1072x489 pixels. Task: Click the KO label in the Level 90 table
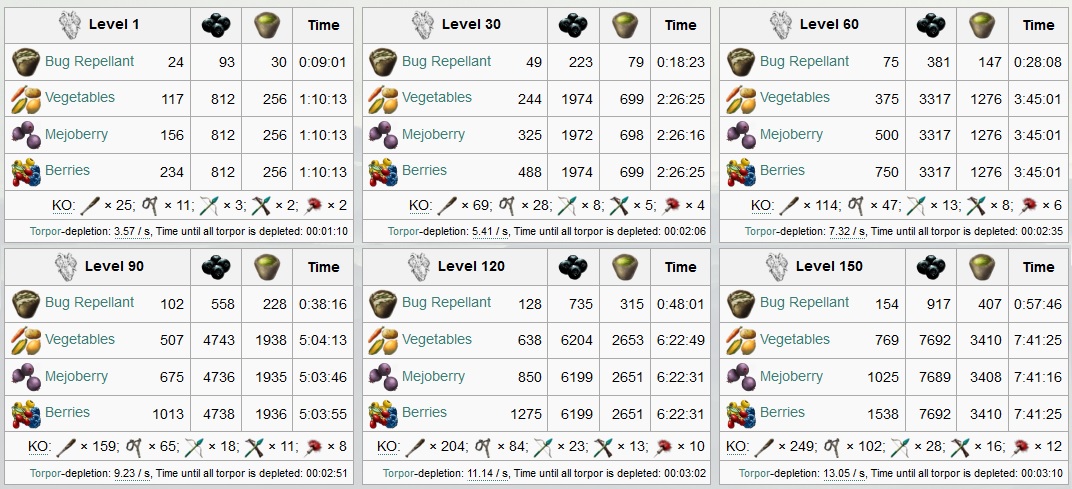pyautogui.click(x=39, y=447)
